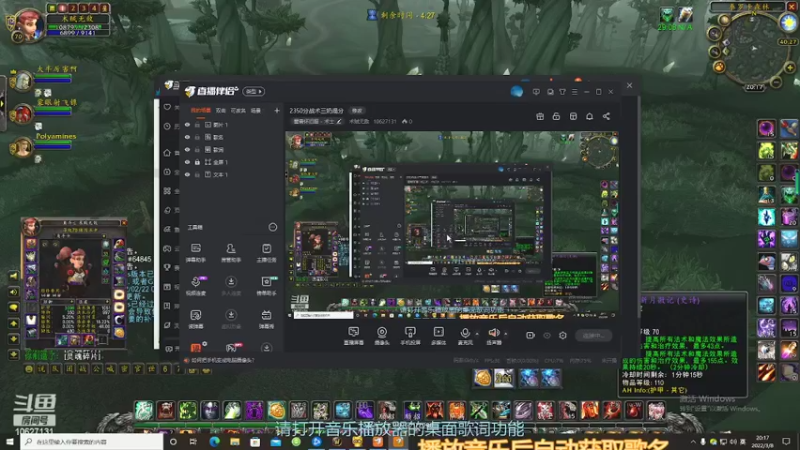Edit the stream category tag
This screenshot has width=800, height=450.
point(317,121)
